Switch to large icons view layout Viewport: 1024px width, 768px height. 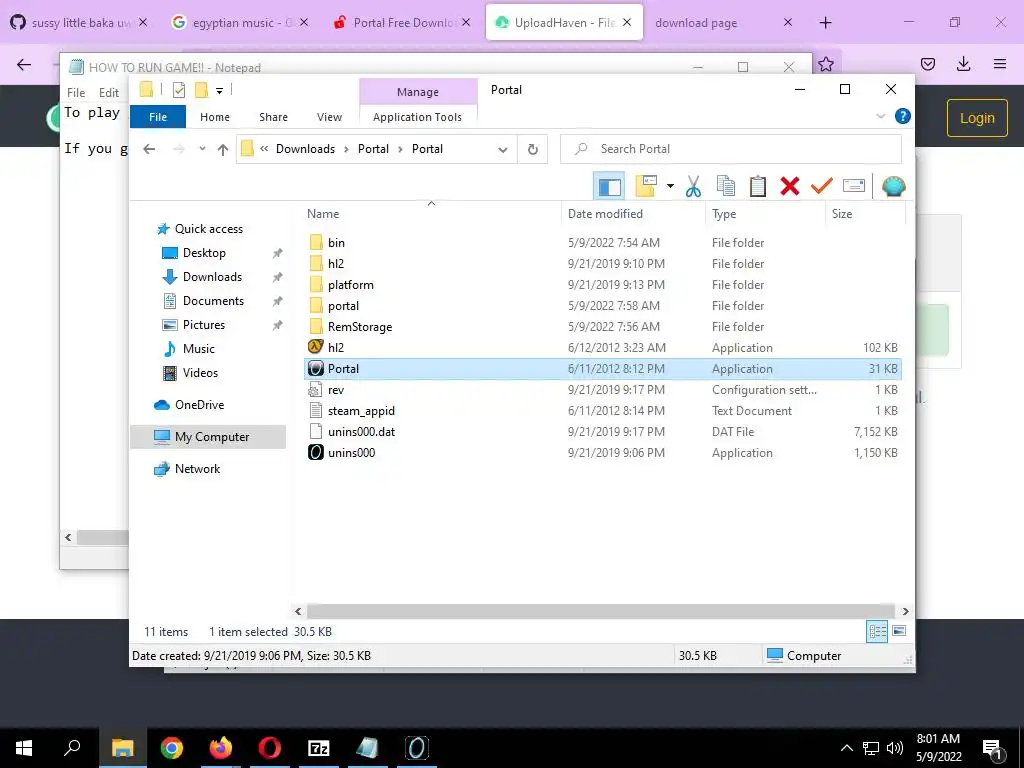(899, 631)
